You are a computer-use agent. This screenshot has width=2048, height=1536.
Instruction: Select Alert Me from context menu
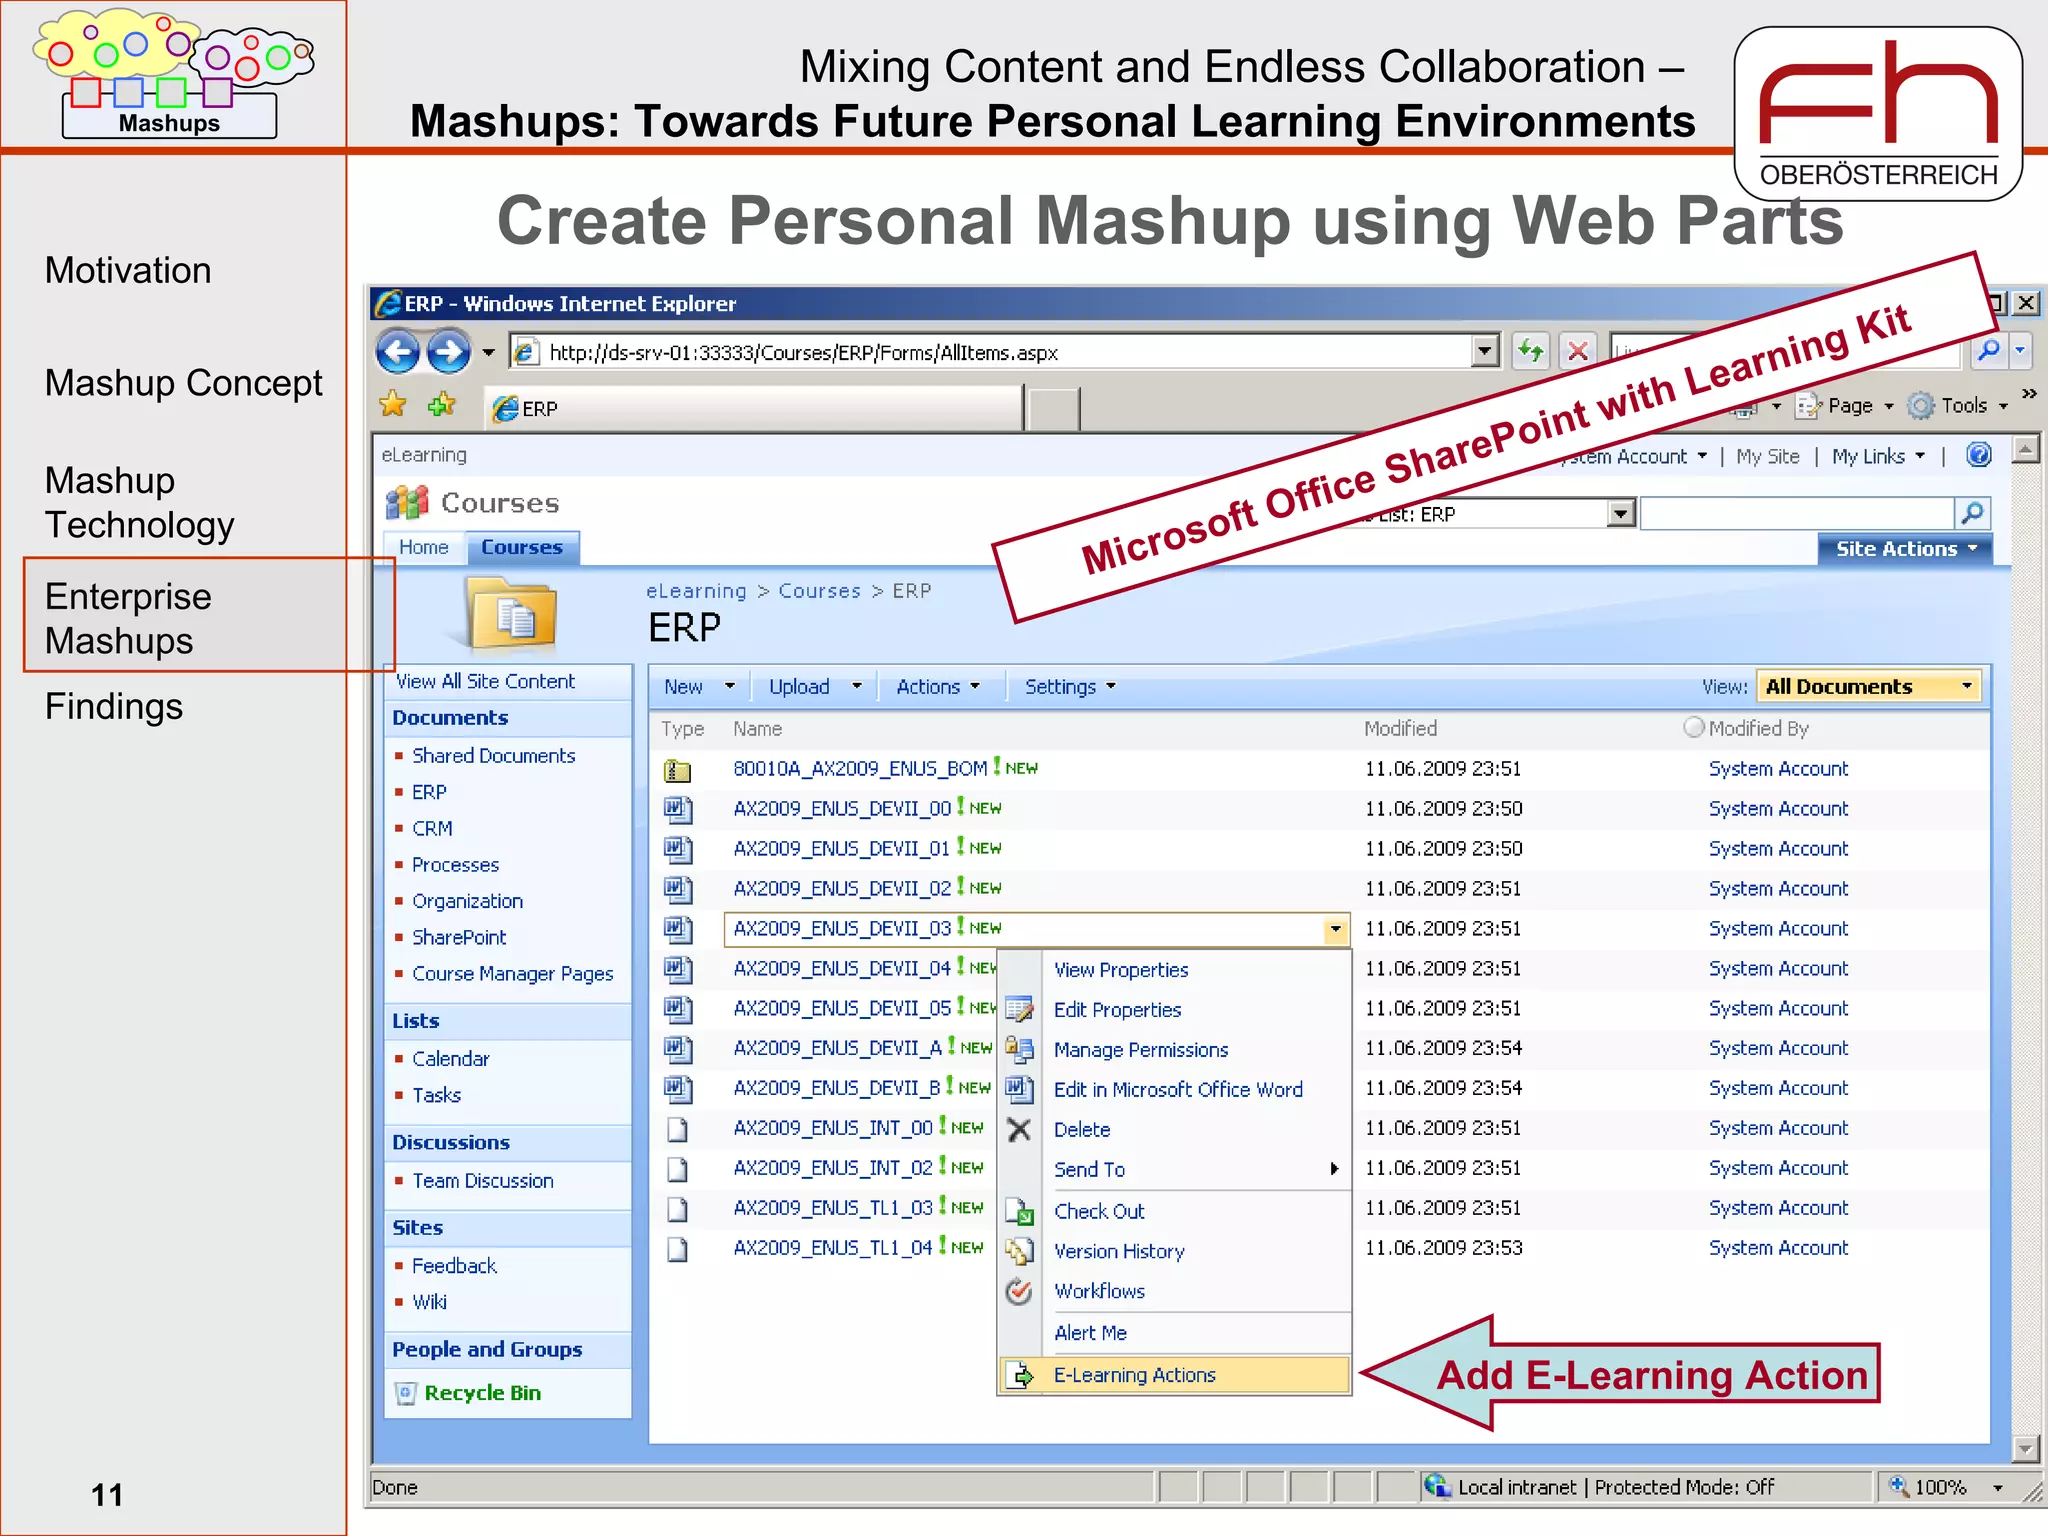click(1090, 1332)
